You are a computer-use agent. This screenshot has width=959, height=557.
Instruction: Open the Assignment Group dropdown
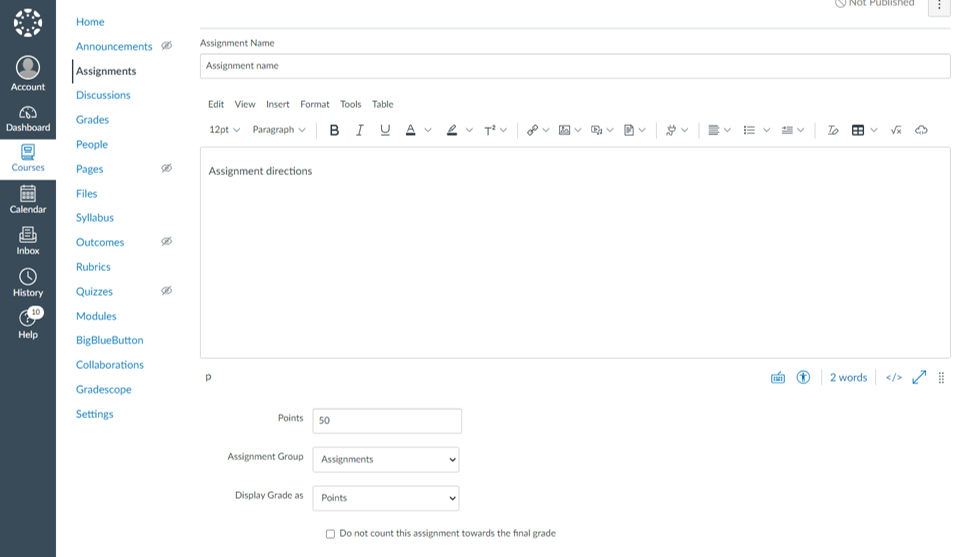tap(386, 459)
